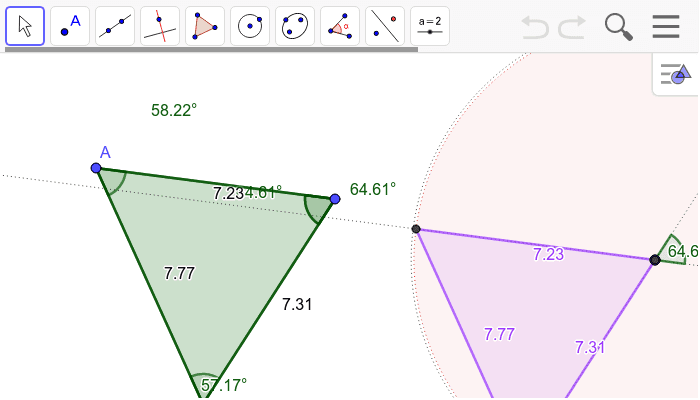Select the Polygon tool
Screen dimensions: 700x400
click(205, 26)
